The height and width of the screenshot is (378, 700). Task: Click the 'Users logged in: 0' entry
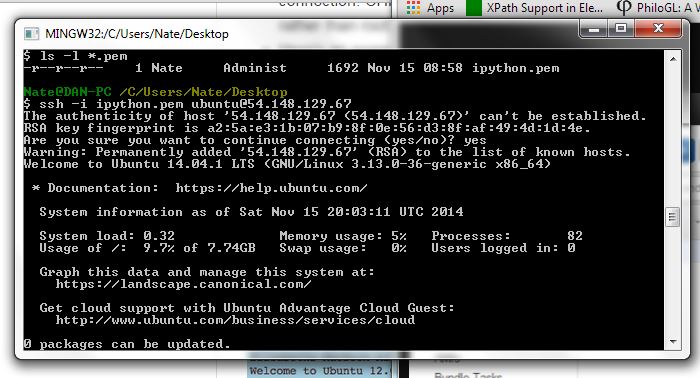tap(504, 248)
